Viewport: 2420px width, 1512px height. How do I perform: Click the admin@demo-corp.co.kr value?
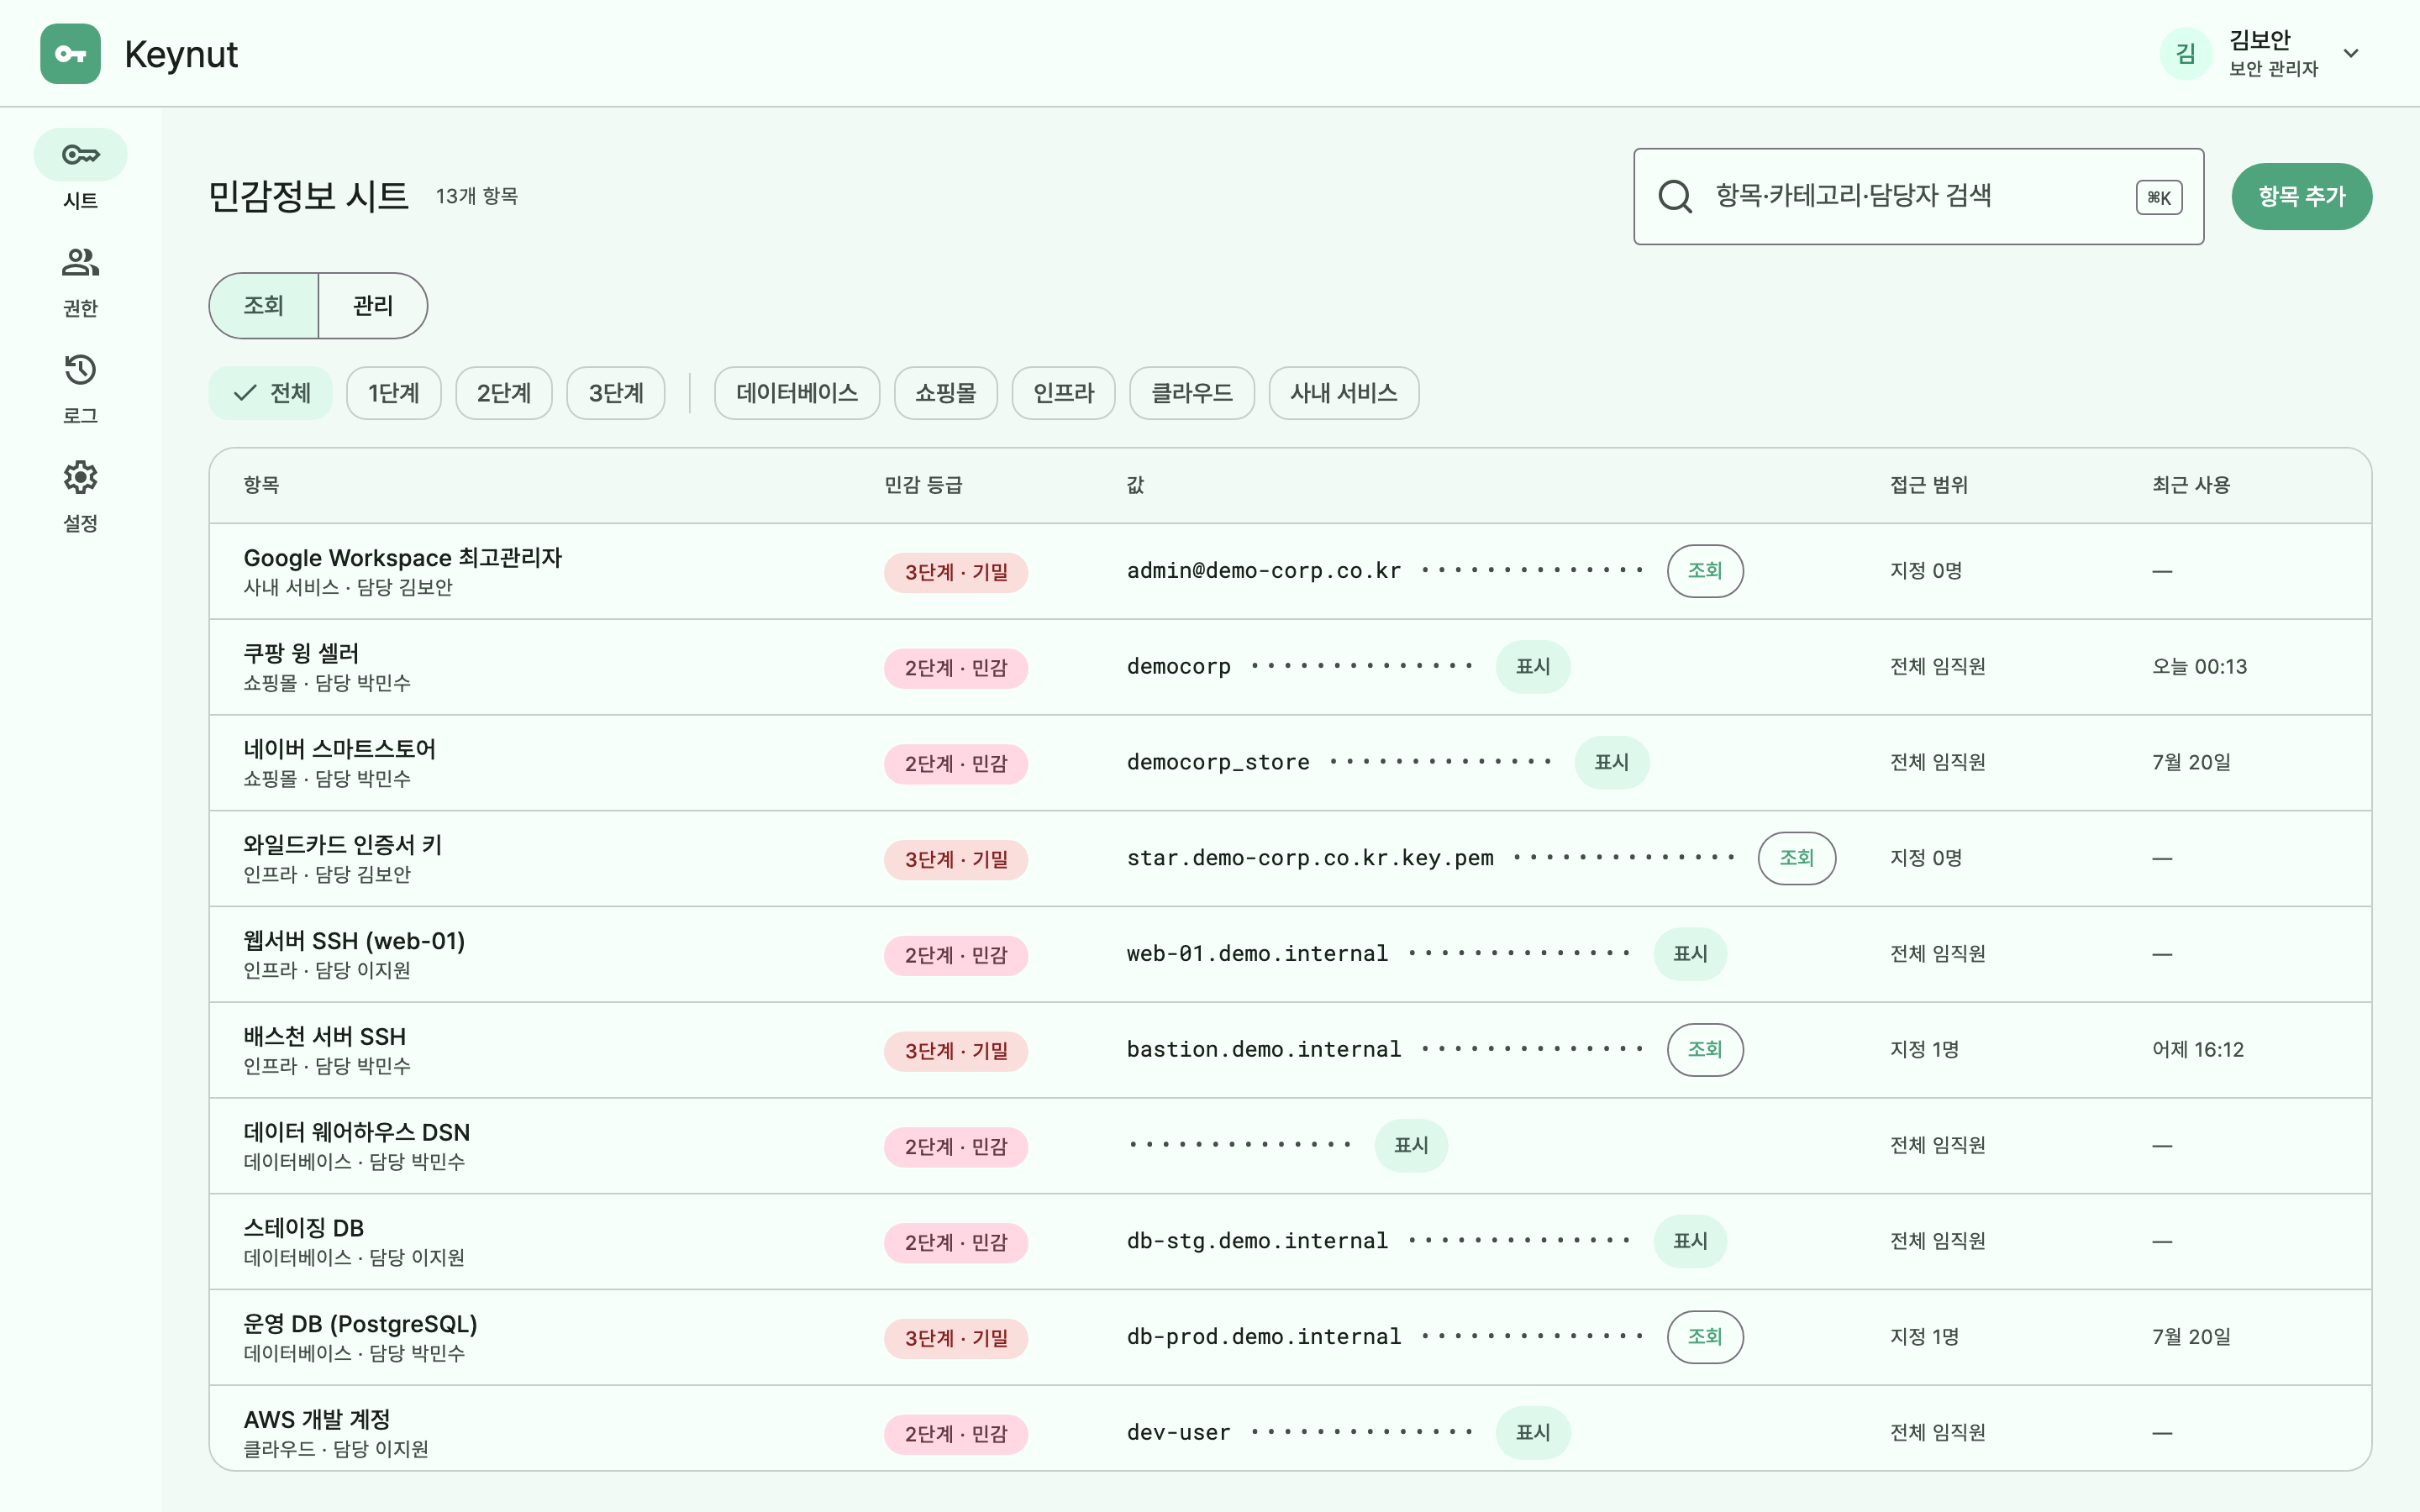[1264, 571]
